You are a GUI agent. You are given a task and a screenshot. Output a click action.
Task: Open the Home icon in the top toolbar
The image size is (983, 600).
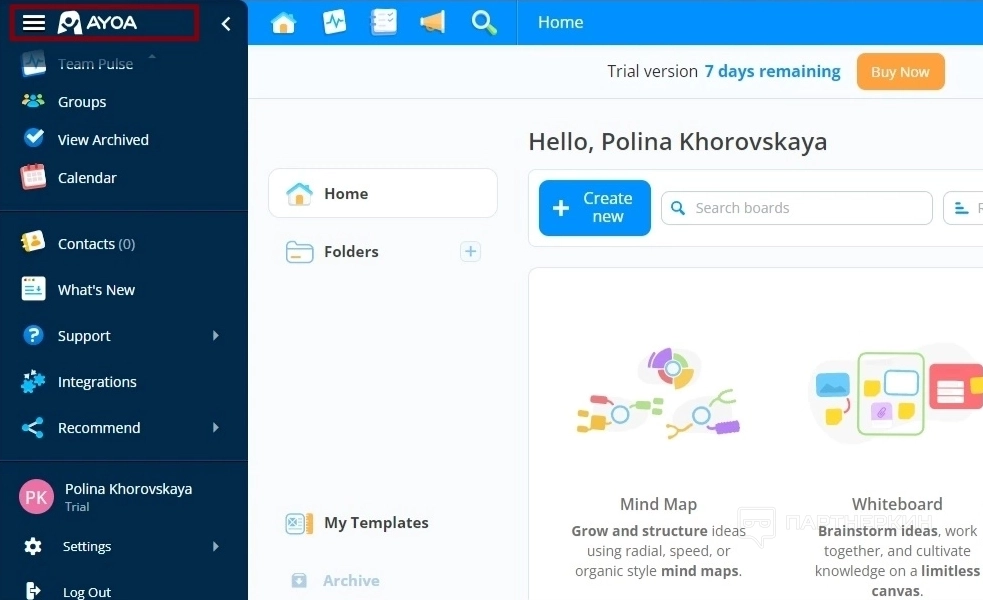click(283, 23)
